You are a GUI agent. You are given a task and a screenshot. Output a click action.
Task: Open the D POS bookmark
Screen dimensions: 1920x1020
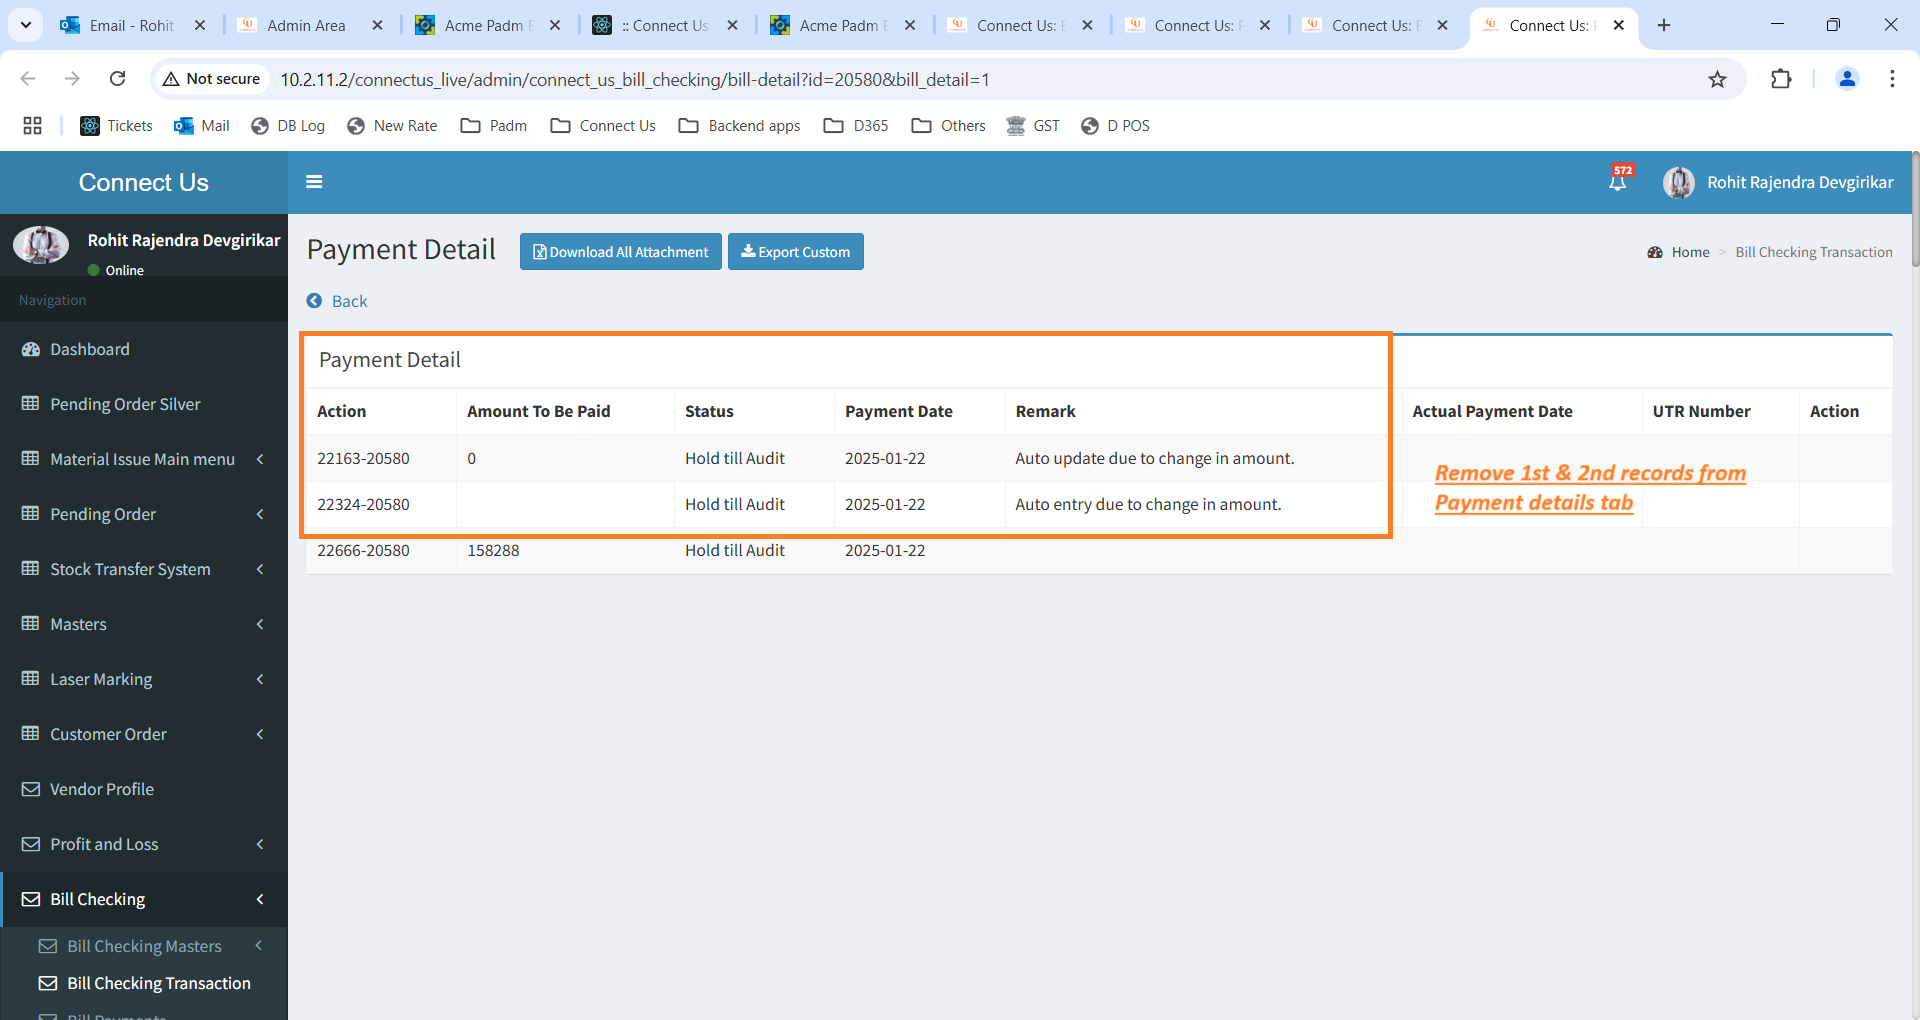click(x=1115, y=125)
